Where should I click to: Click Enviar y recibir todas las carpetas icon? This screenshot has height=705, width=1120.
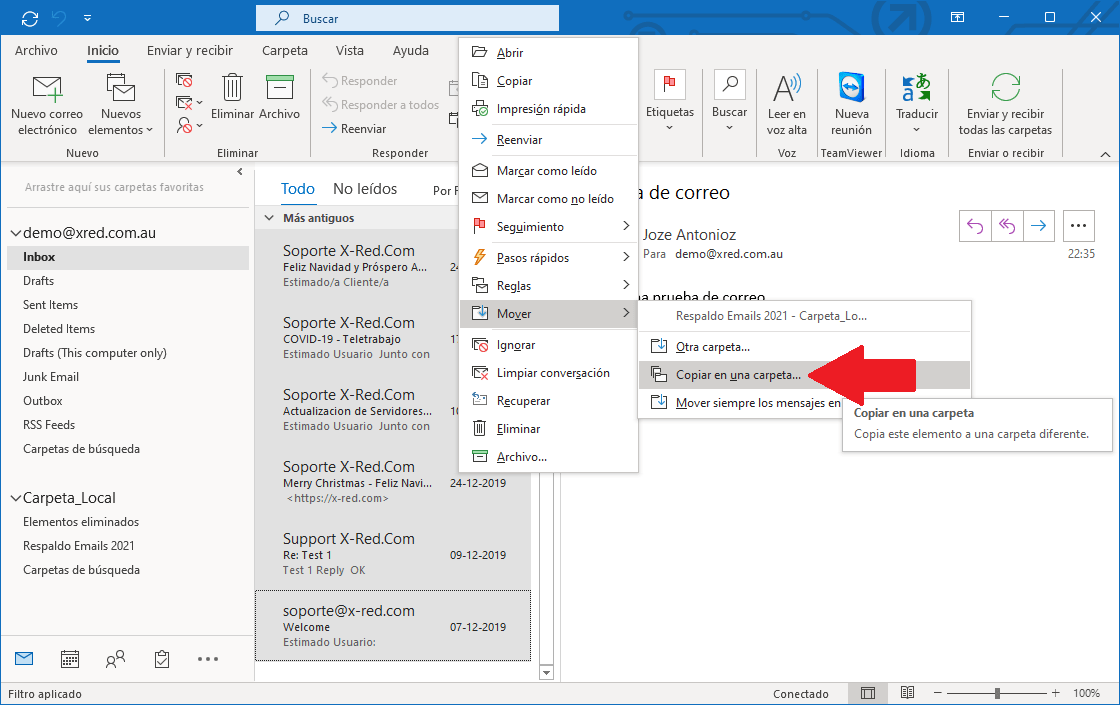coord(1005,88)
